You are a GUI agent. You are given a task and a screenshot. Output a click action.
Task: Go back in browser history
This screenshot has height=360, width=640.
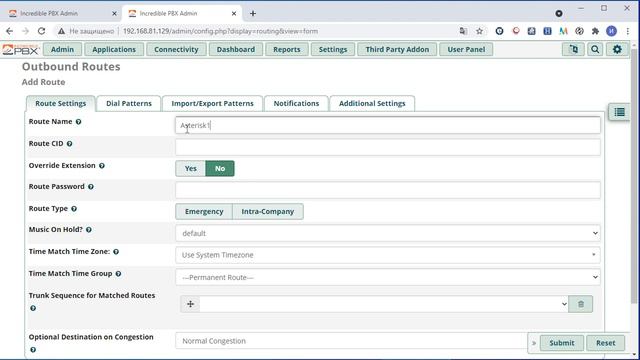[x=9, y=31]
